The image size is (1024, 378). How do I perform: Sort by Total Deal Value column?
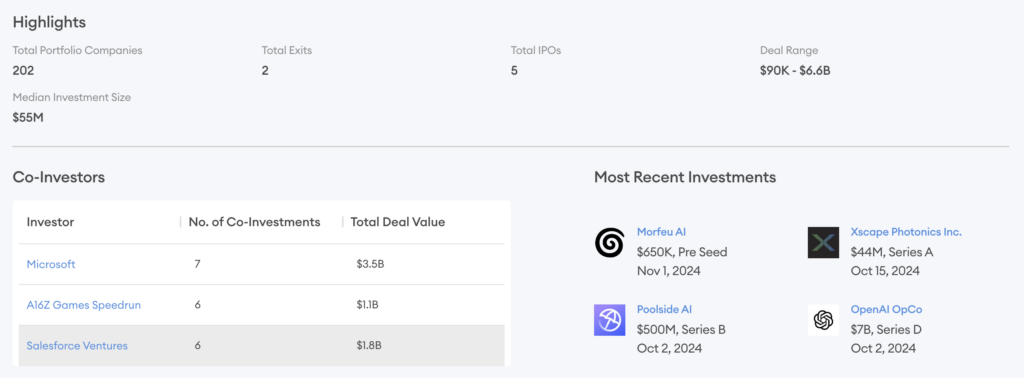click(x=398, y=222)
